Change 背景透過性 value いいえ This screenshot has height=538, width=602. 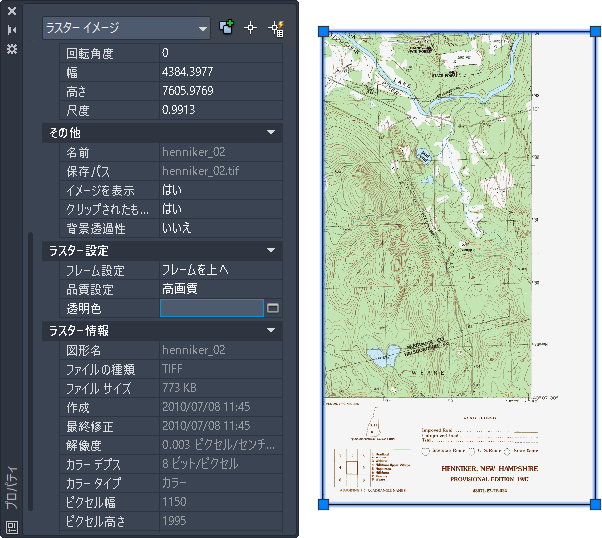(x=221, y=228)
